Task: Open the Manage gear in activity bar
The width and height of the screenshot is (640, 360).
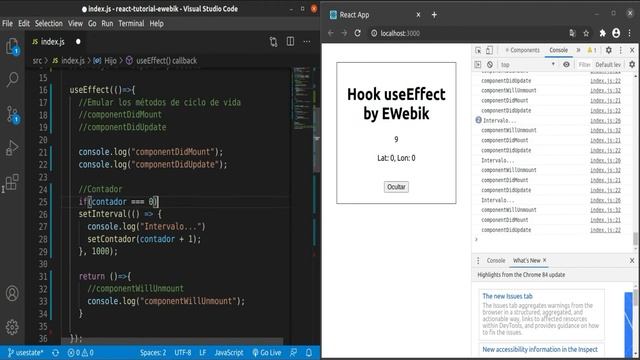Action: pyautogui.click(x=12, y=327)
